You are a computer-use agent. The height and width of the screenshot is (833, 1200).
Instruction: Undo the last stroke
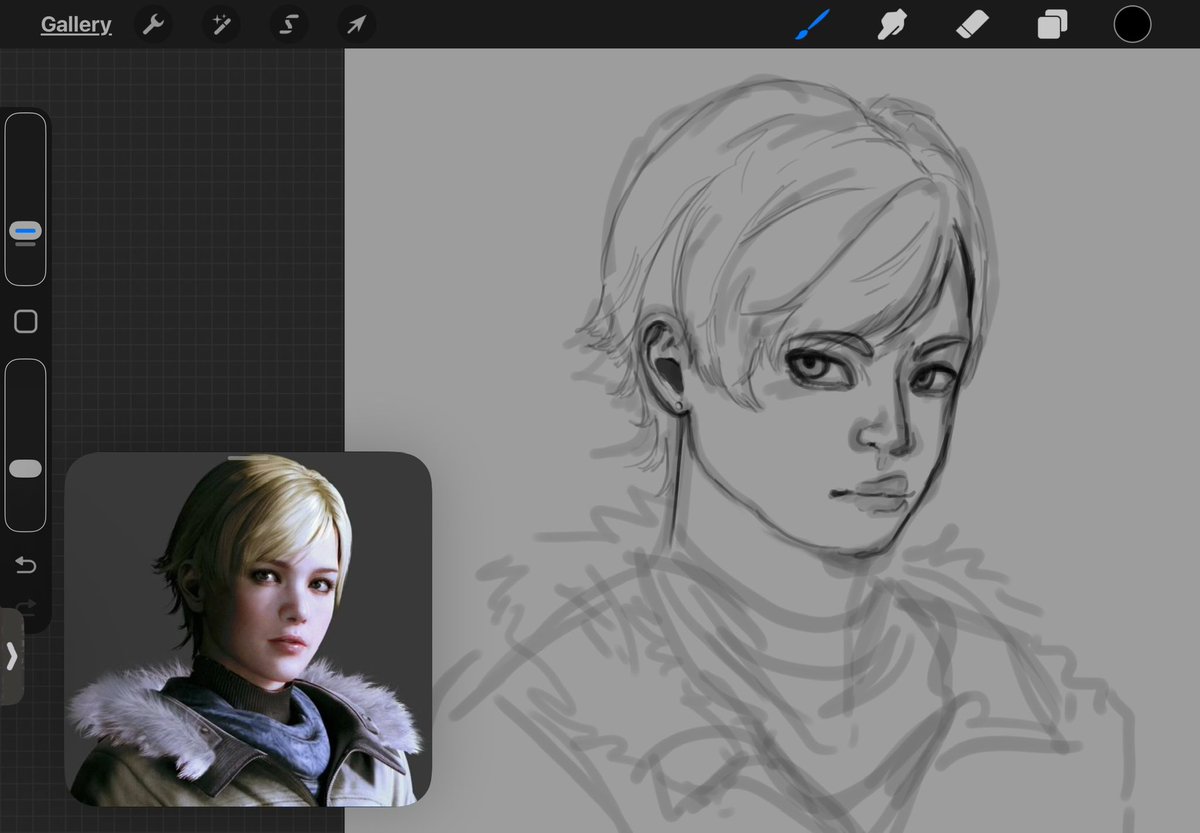point(25,566)
